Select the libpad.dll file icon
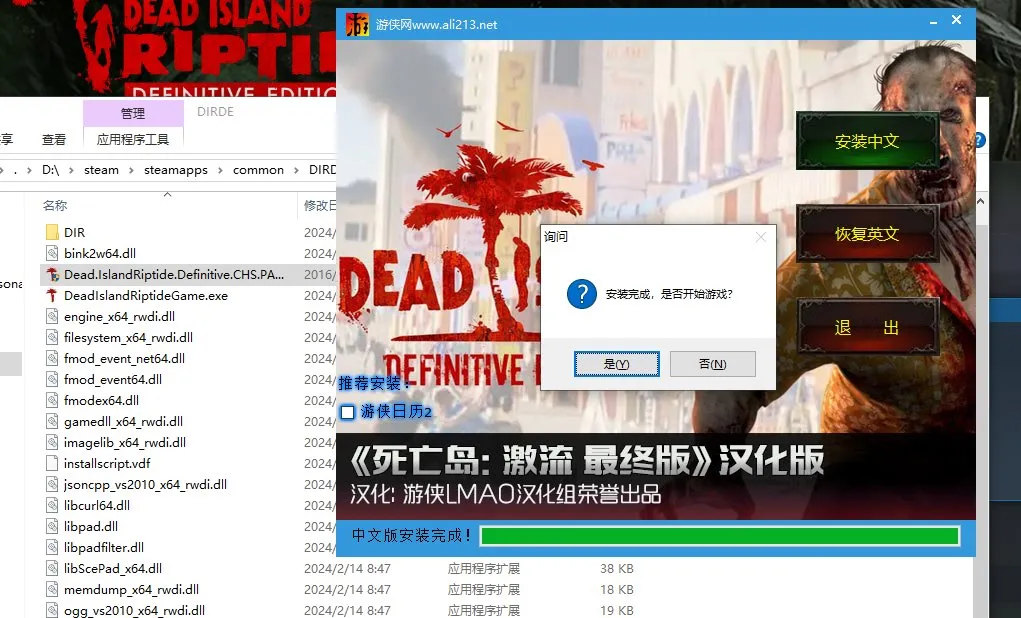Image resolution: width=1021 pixels, height=618 pixels. [x=52, y=526]
